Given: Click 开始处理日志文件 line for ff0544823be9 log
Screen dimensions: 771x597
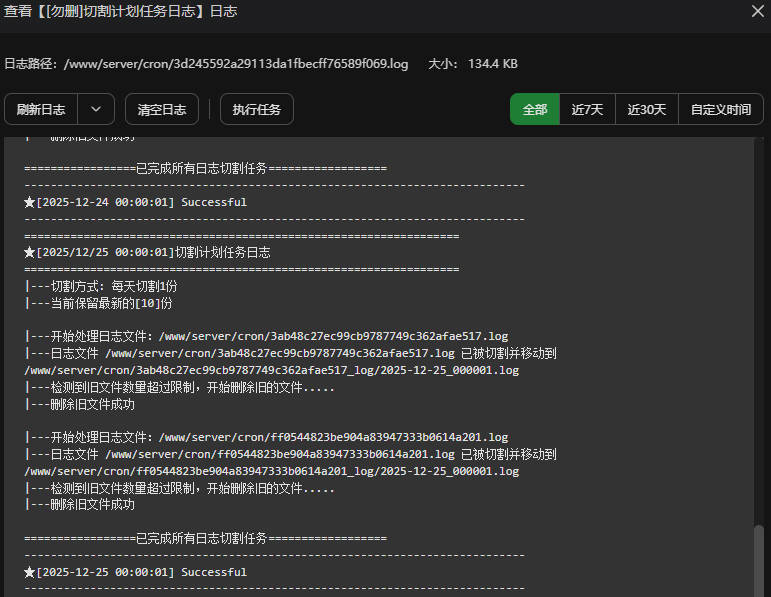Looking at the screenshot, I should click(267, 437).
